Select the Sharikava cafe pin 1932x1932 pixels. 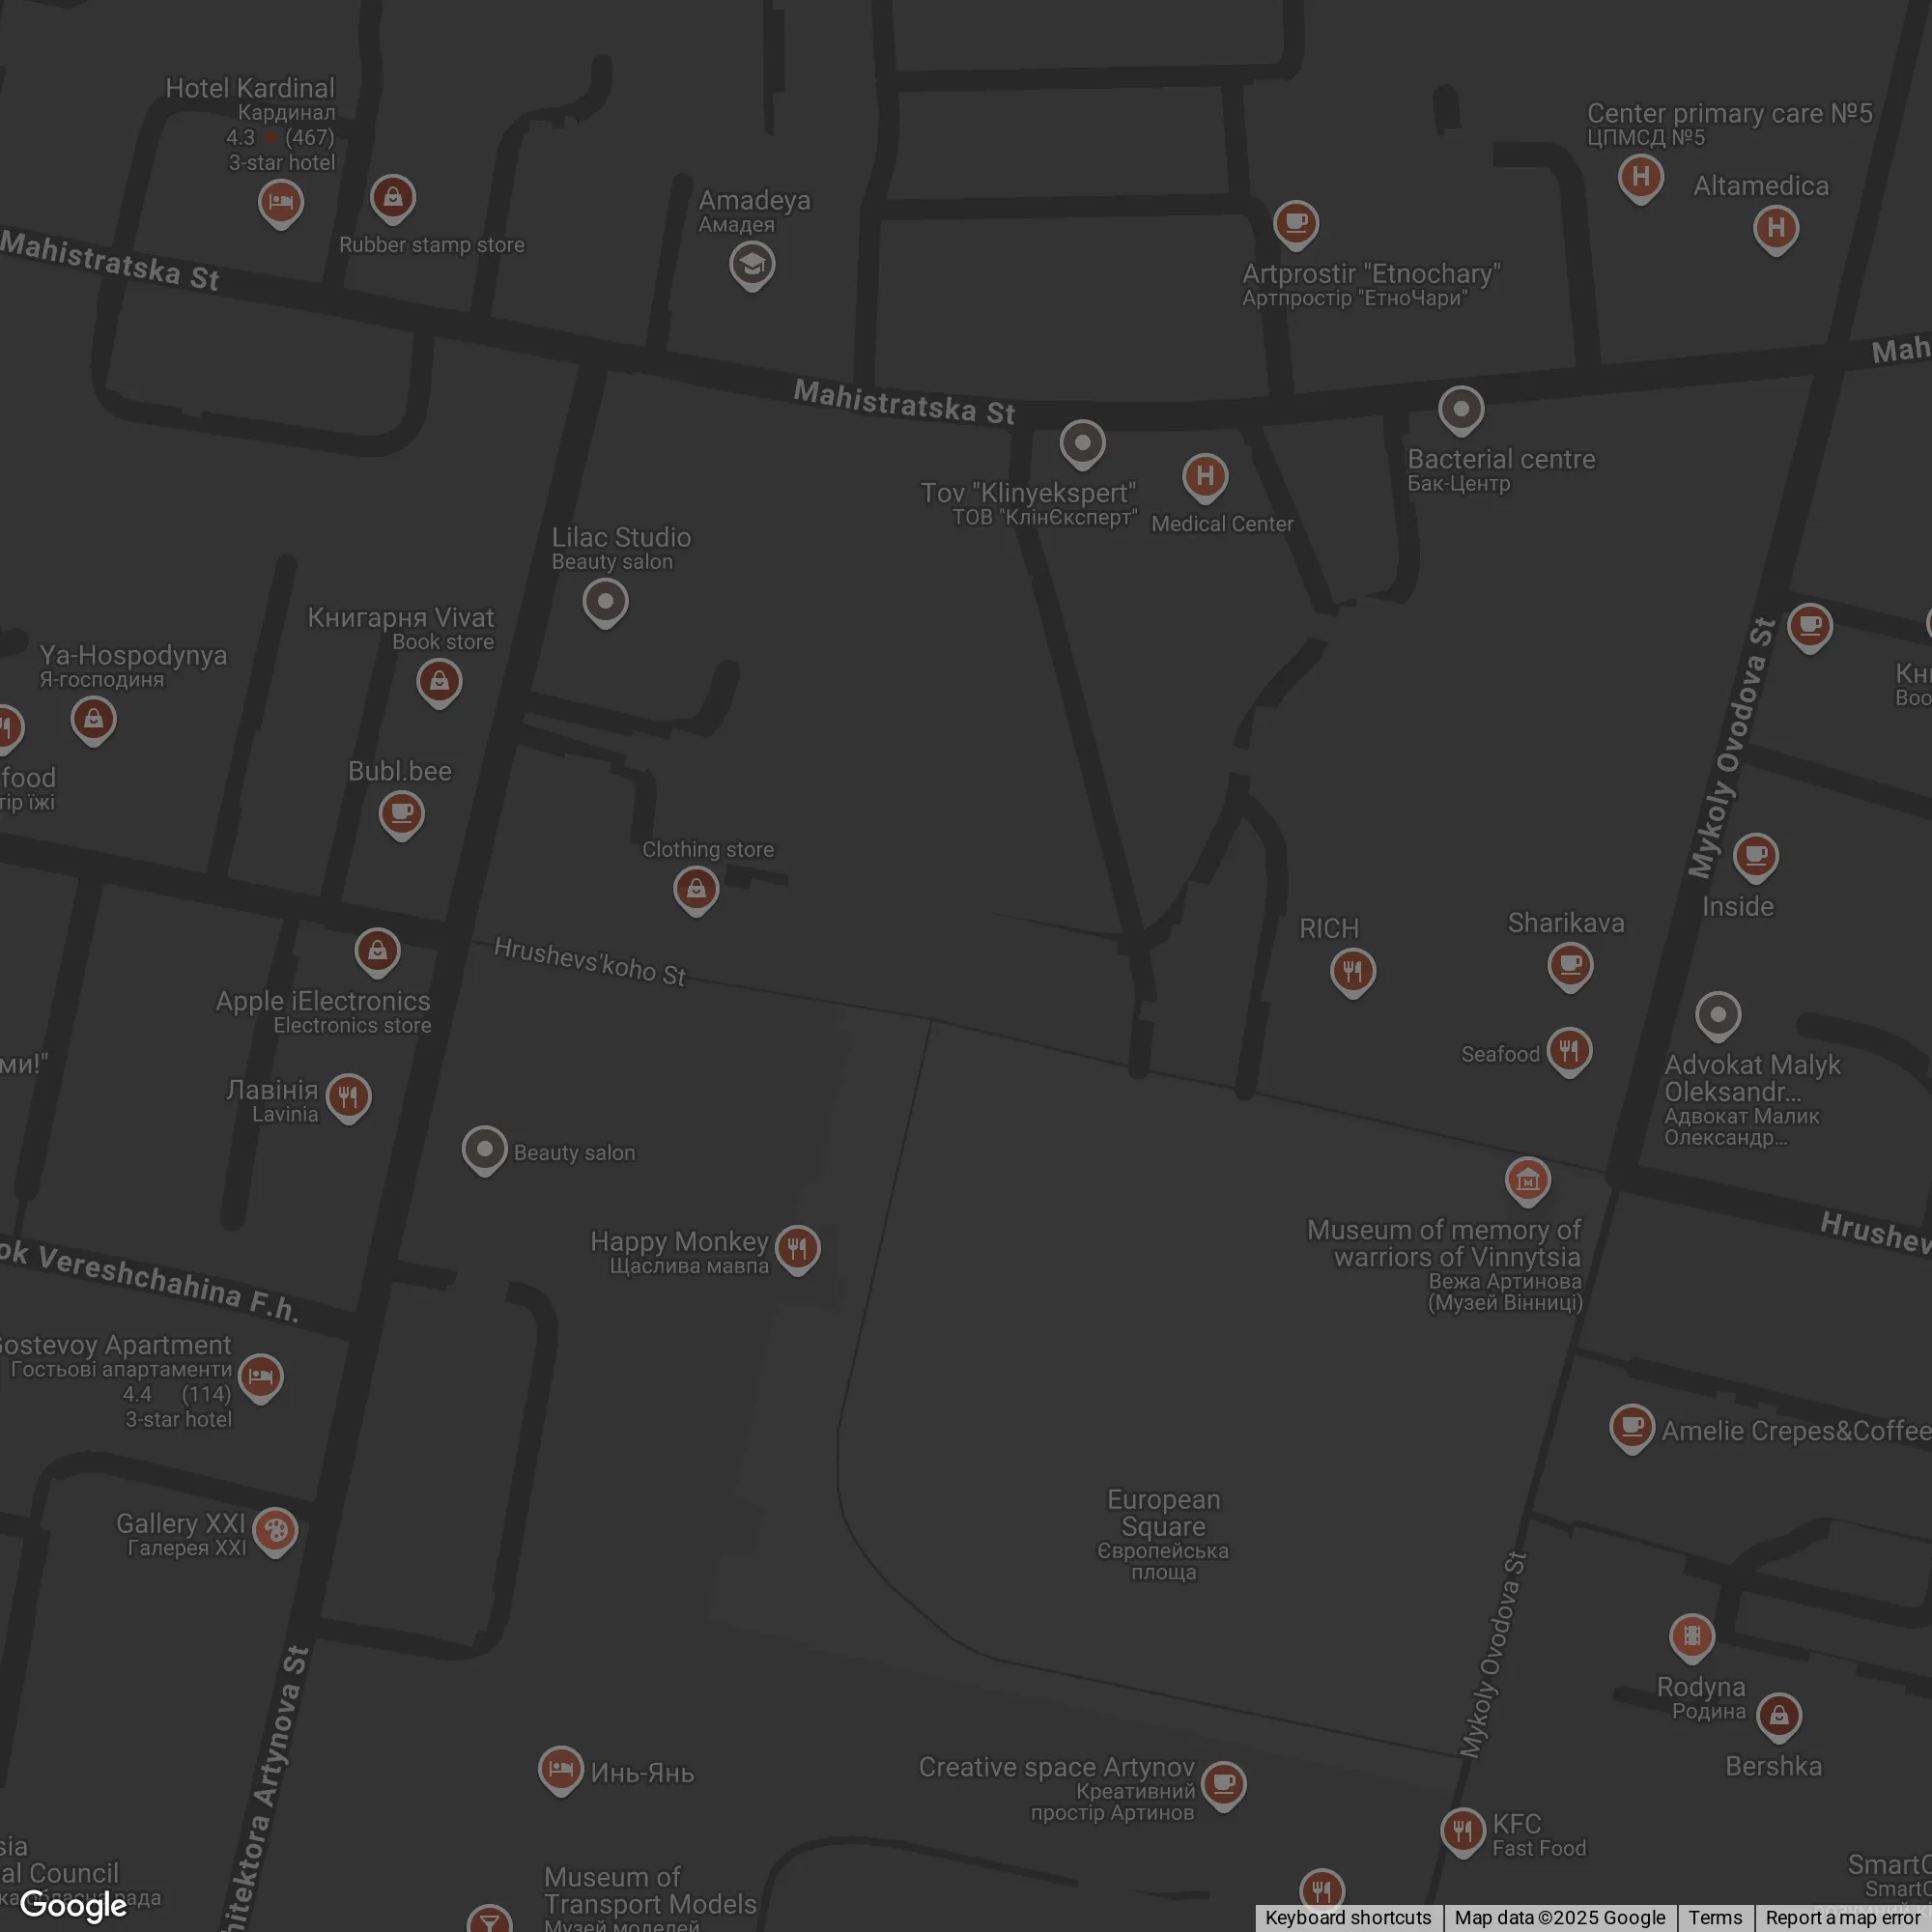[x=1570, y=967]
